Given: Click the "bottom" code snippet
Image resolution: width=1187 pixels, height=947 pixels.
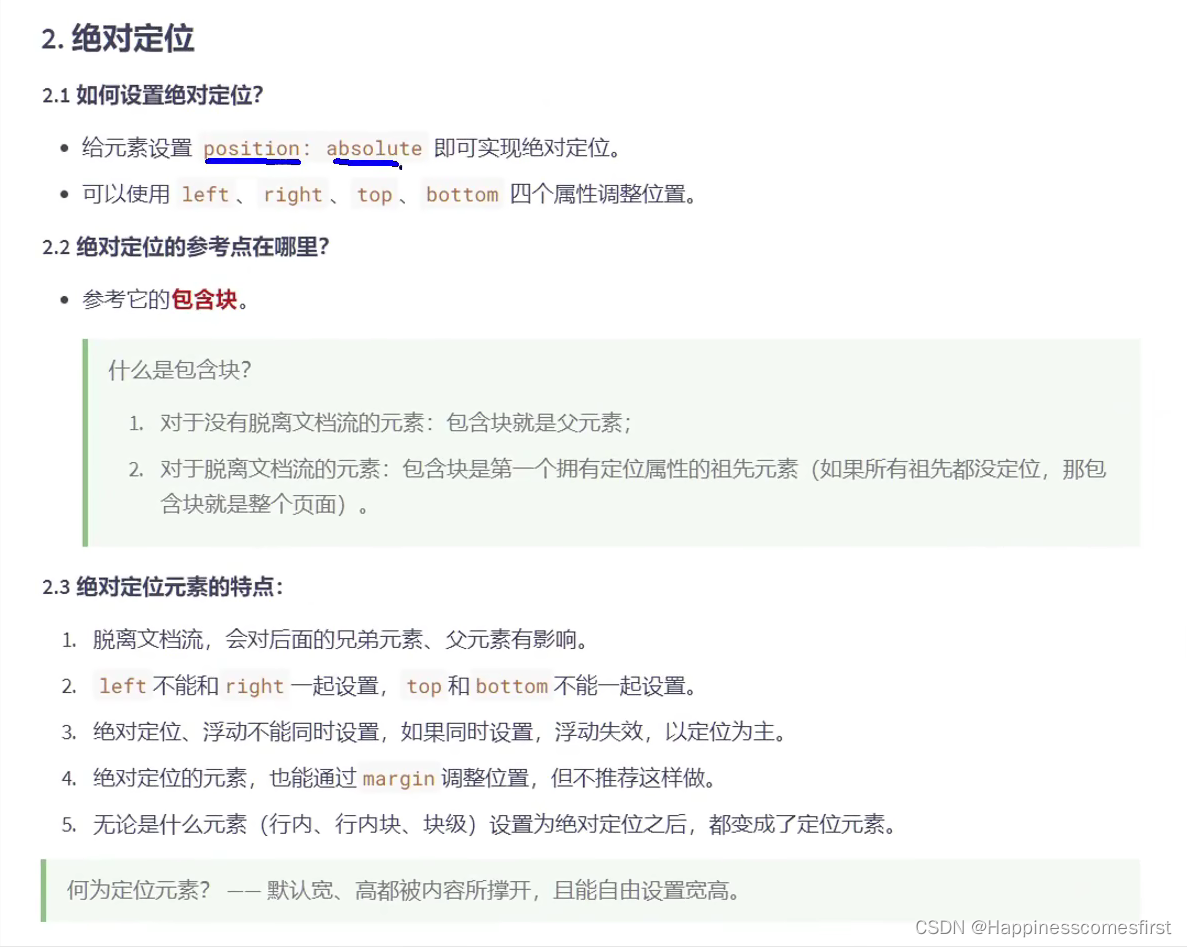Looking at the screenshot, I should click(461, 195).
